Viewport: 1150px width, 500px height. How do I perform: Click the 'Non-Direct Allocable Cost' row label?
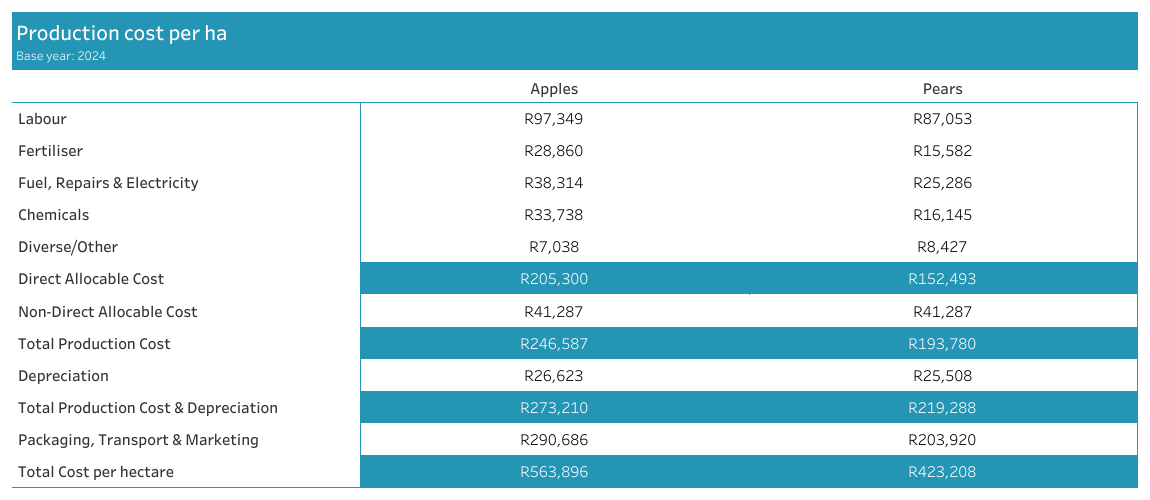tap(108, 312)
